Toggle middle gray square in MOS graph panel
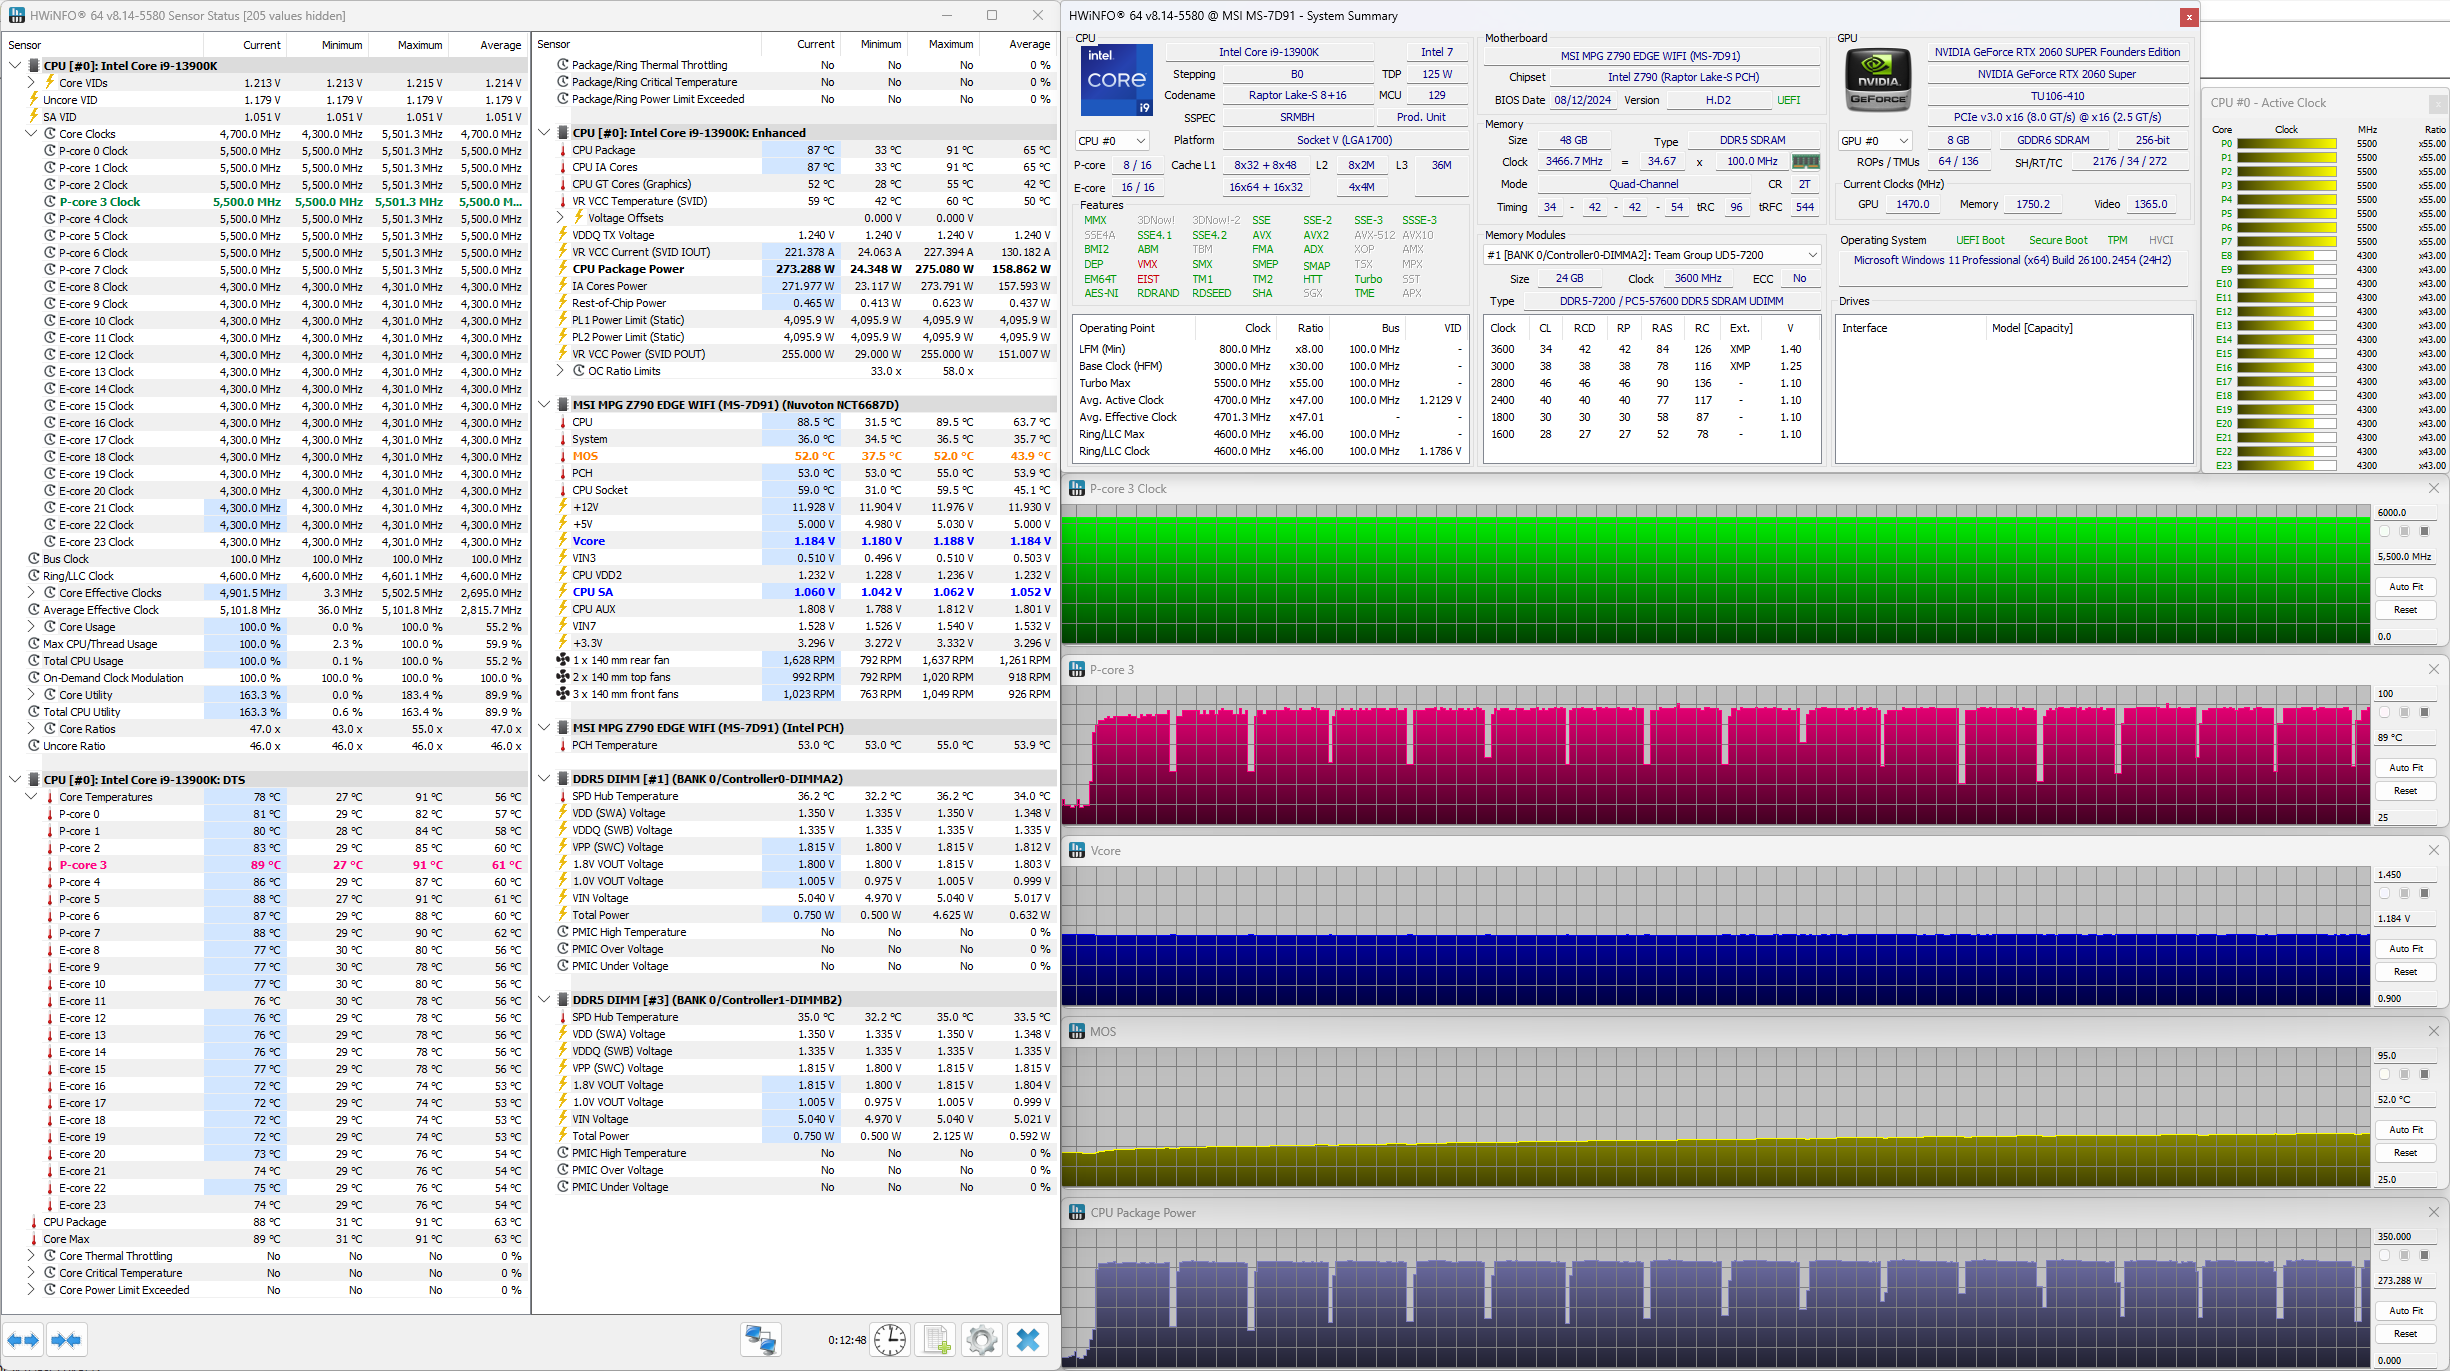 (2405, 1075)
